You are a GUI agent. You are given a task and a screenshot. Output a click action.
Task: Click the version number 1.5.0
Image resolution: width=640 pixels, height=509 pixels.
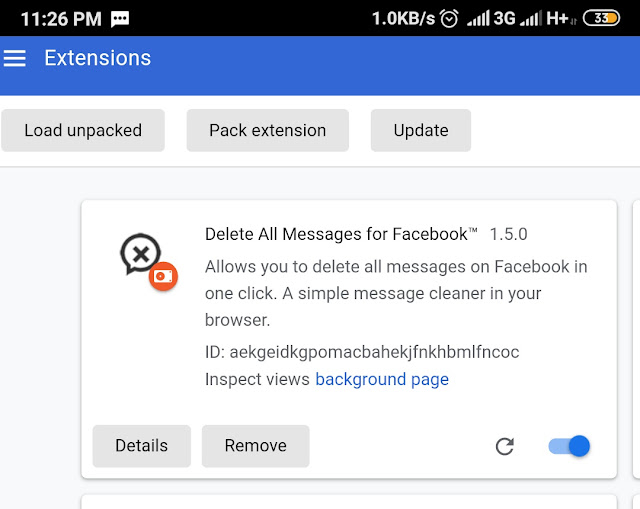tap(508, 234)
